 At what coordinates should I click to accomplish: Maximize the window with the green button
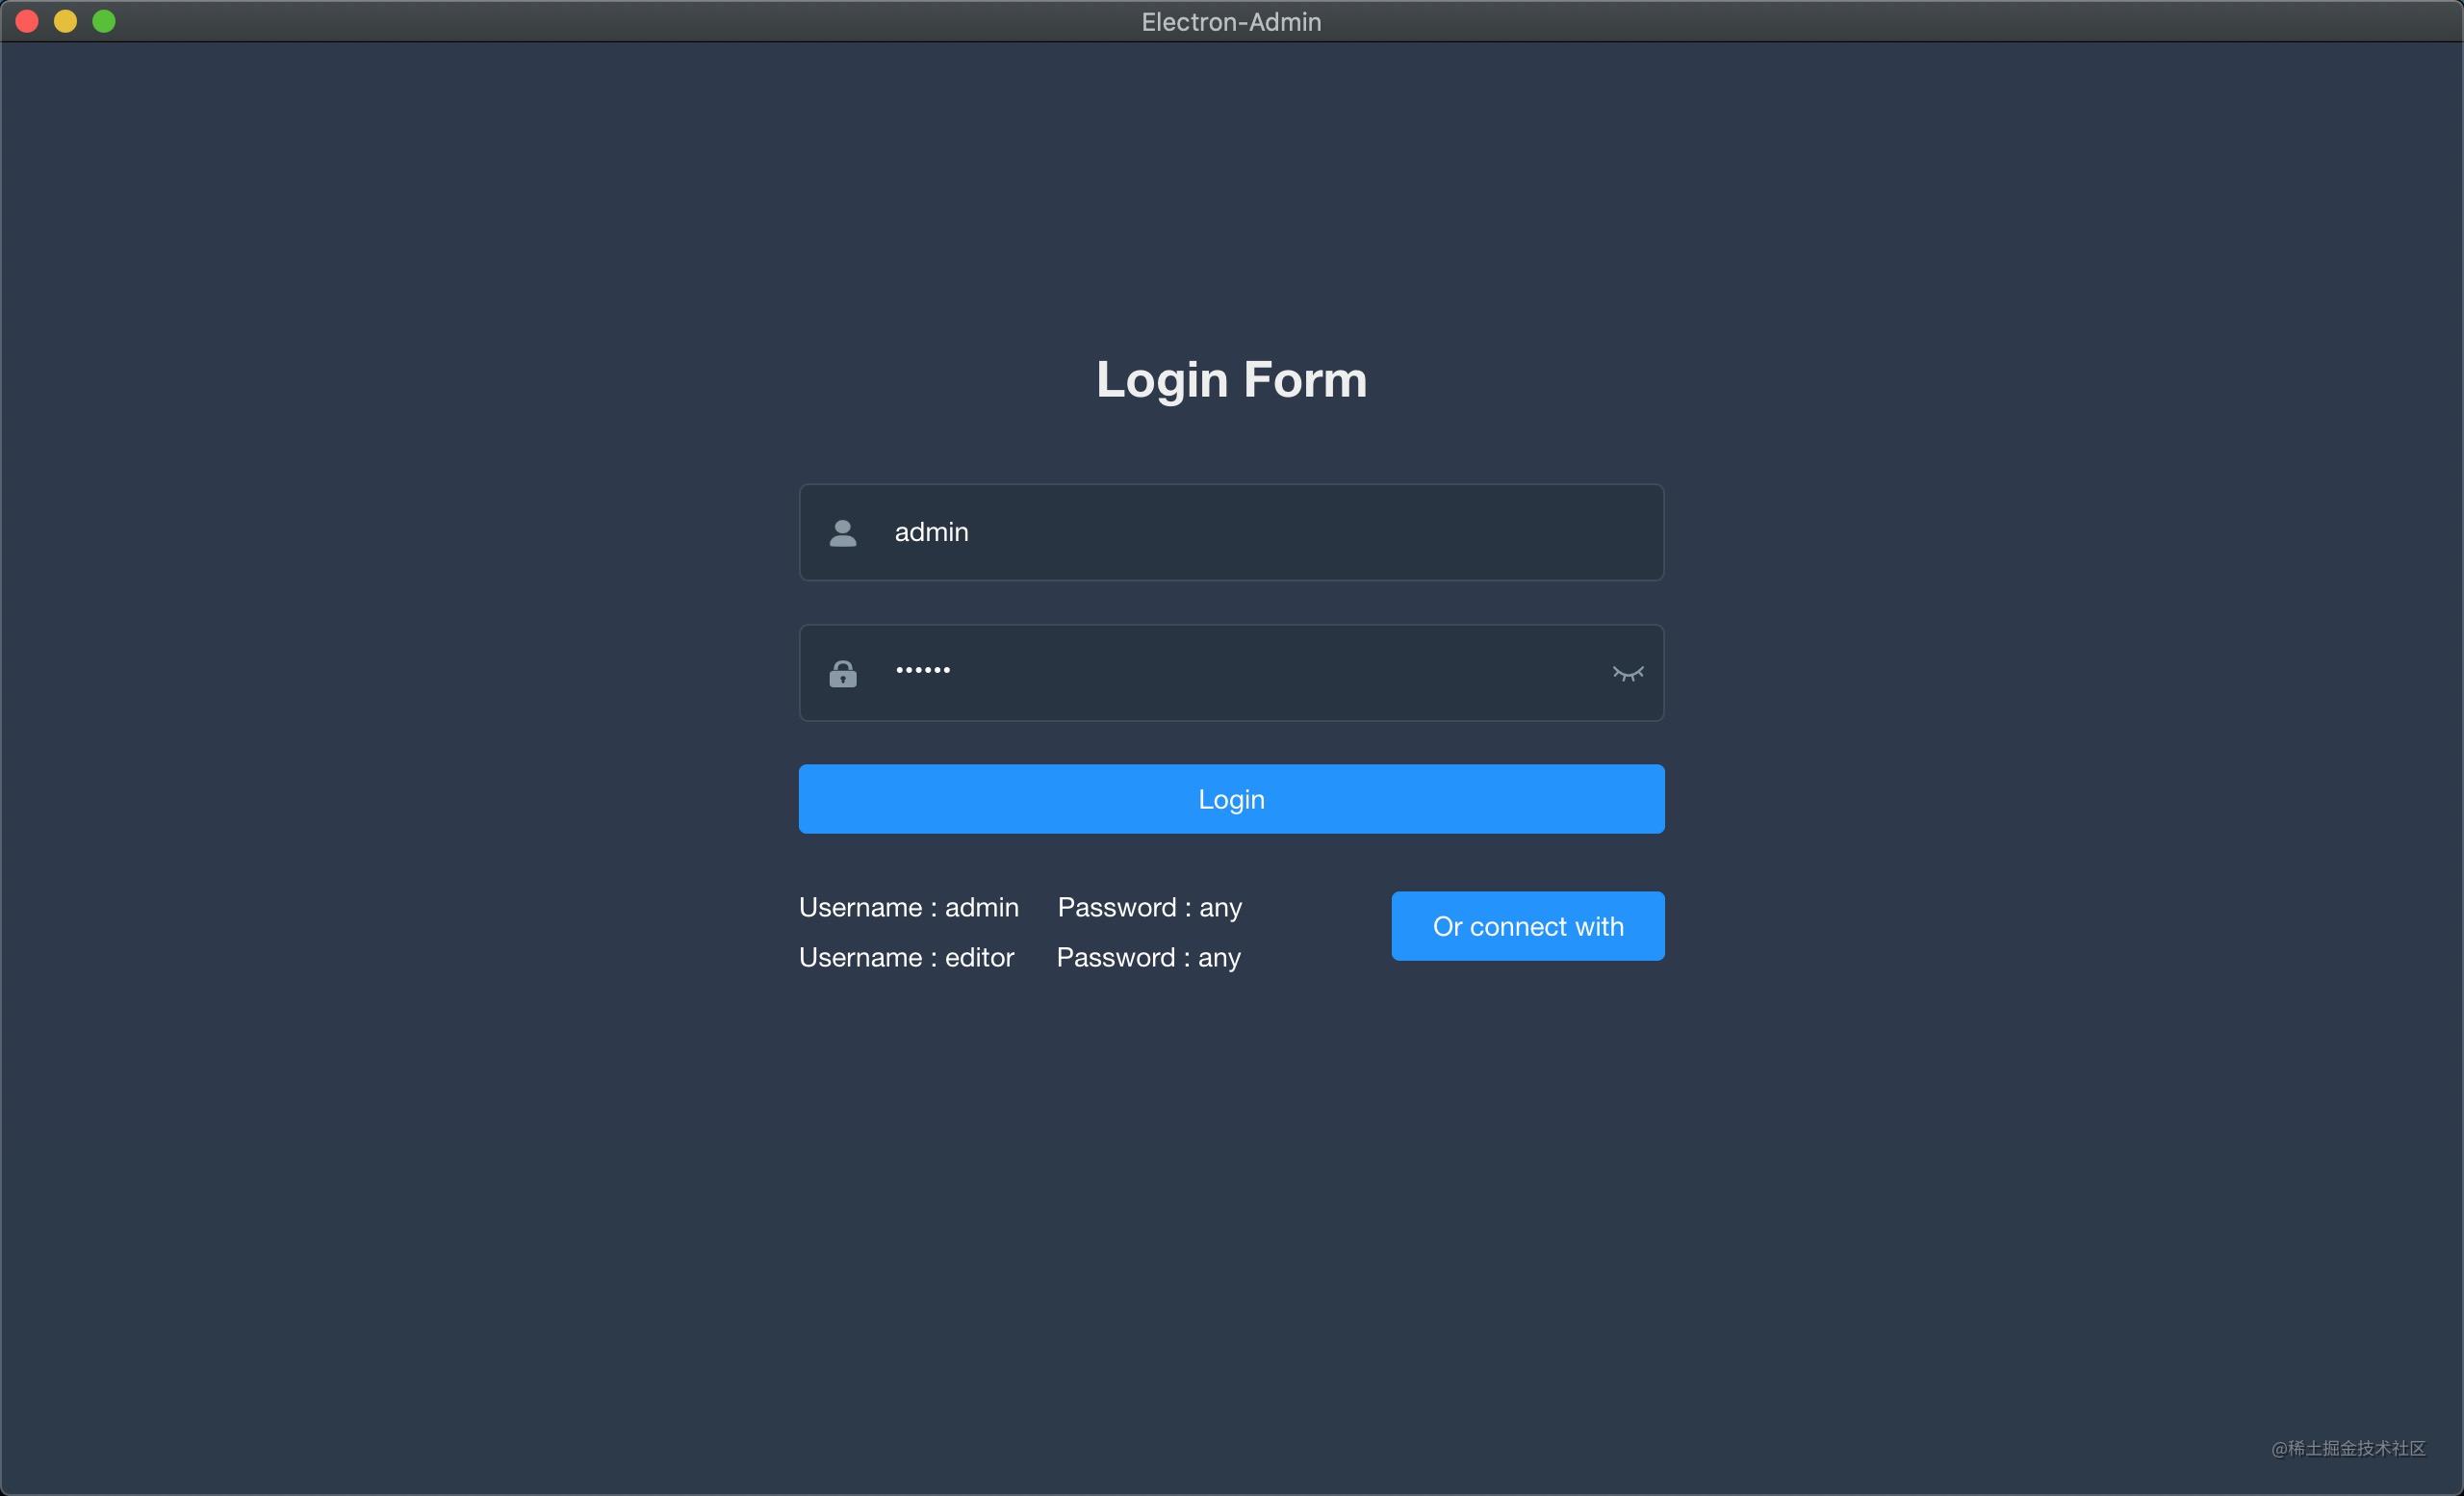pyautogui.click(x=104, y=20)
